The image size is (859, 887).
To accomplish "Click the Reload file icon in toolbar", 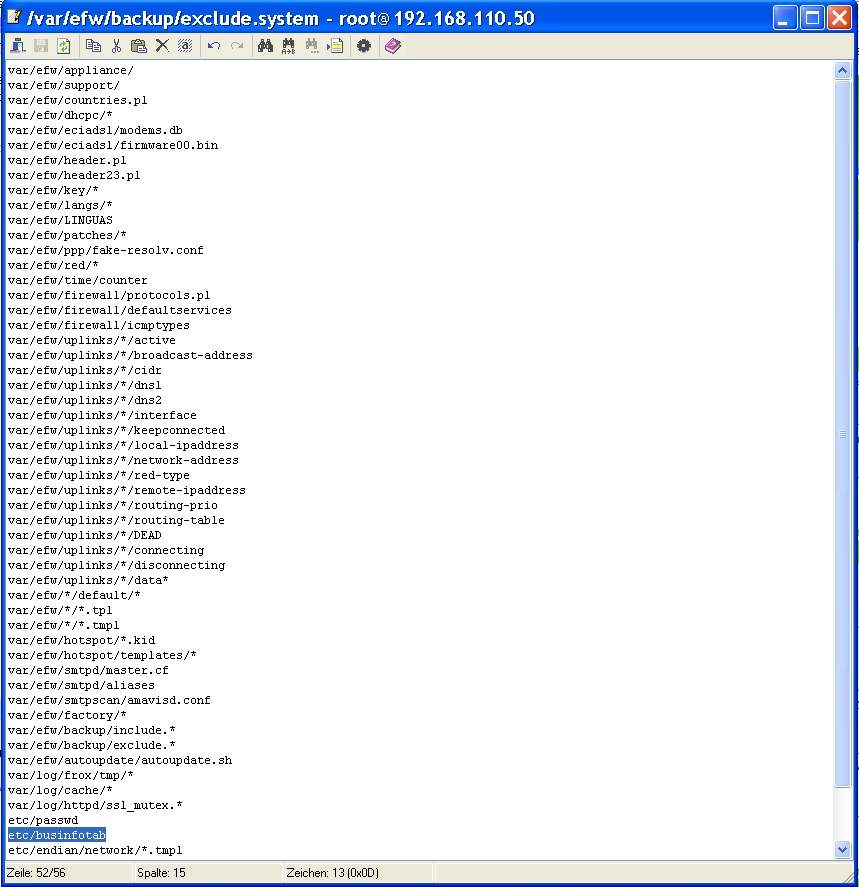I will [x=63, y=46].
